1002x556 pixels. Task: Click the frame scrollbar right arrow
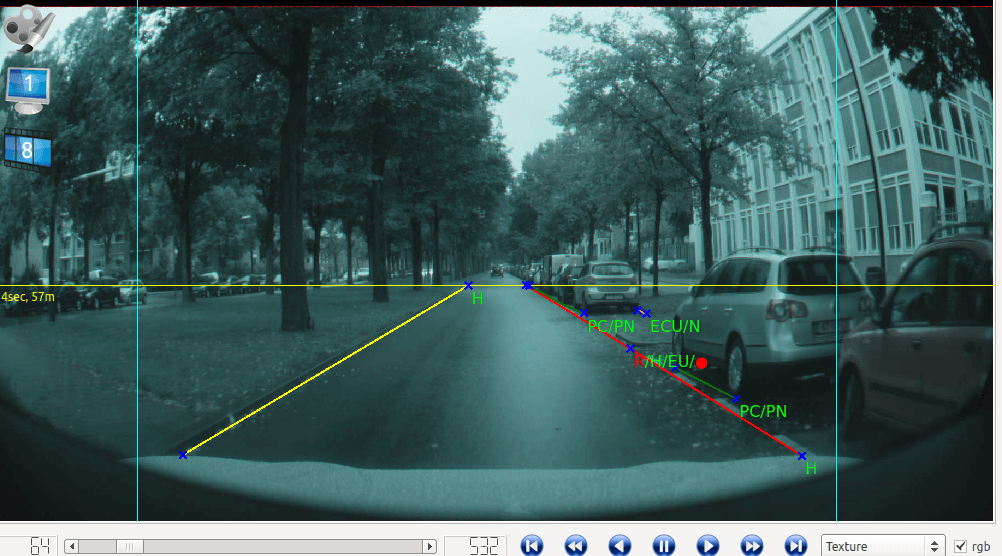429,546
